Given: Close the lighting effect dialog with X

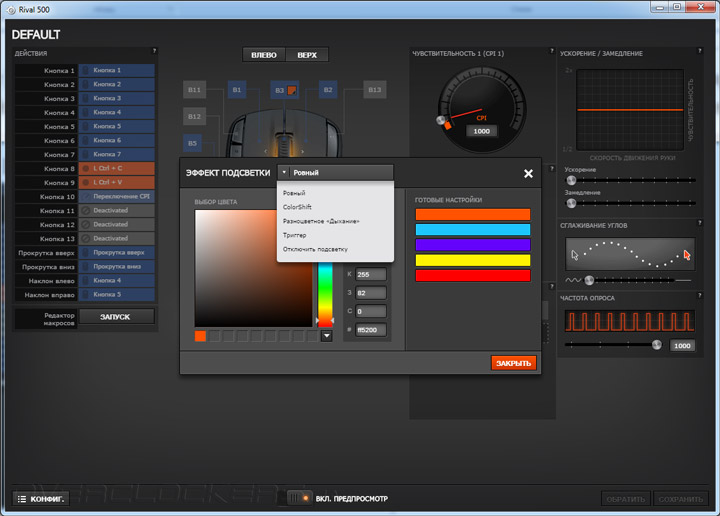Looking at the screenshot, I should point(528,173).
